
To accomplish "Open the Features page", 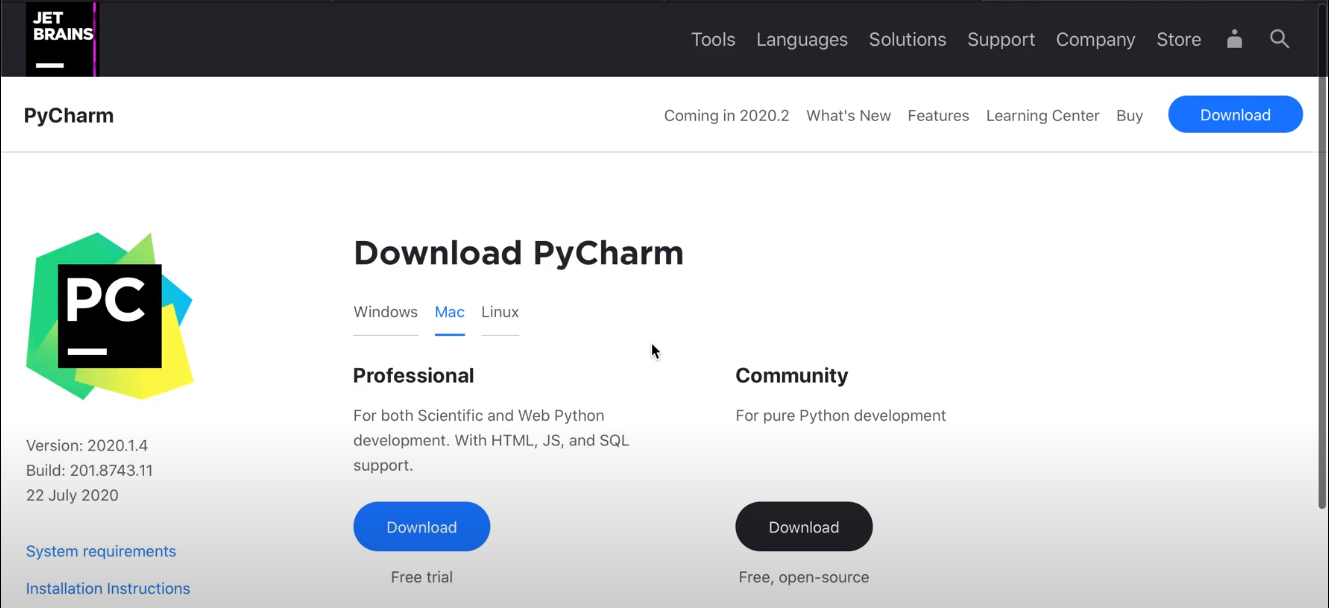I will tap(938, 116).
